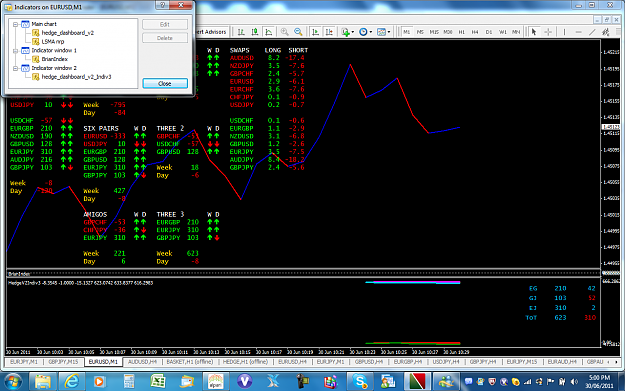Switch to M1 timeframe
The image size is (625, 391).
[407, 32]
